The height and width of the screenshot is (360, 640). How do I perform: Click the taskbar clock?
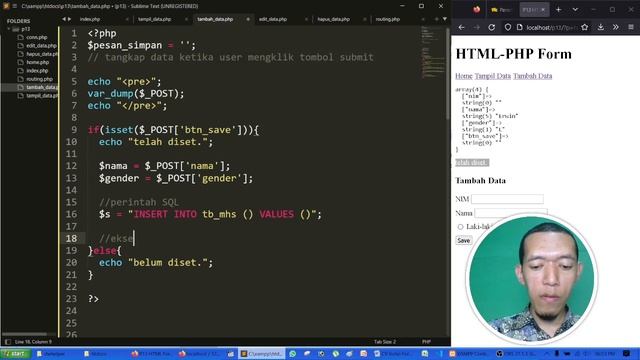point(605,353)
